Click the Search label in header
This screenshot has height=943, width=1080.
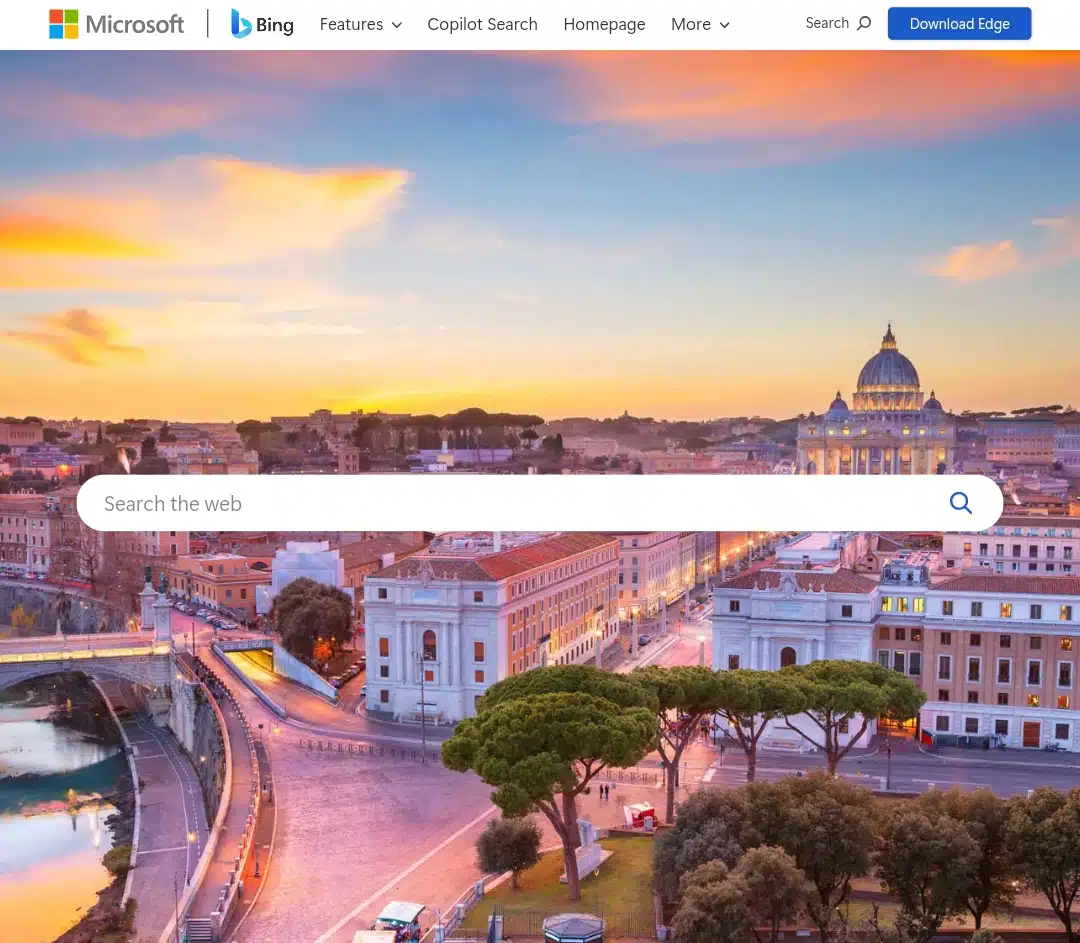(x=827, y=23)
